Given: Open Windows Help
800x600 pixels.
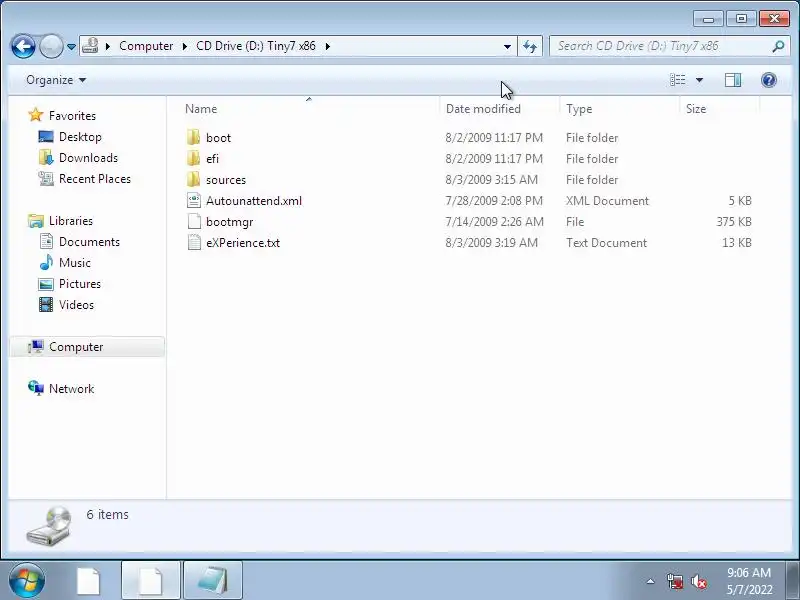Looking at the screenshot, I should pyautogui.click(x=769, y=80).
